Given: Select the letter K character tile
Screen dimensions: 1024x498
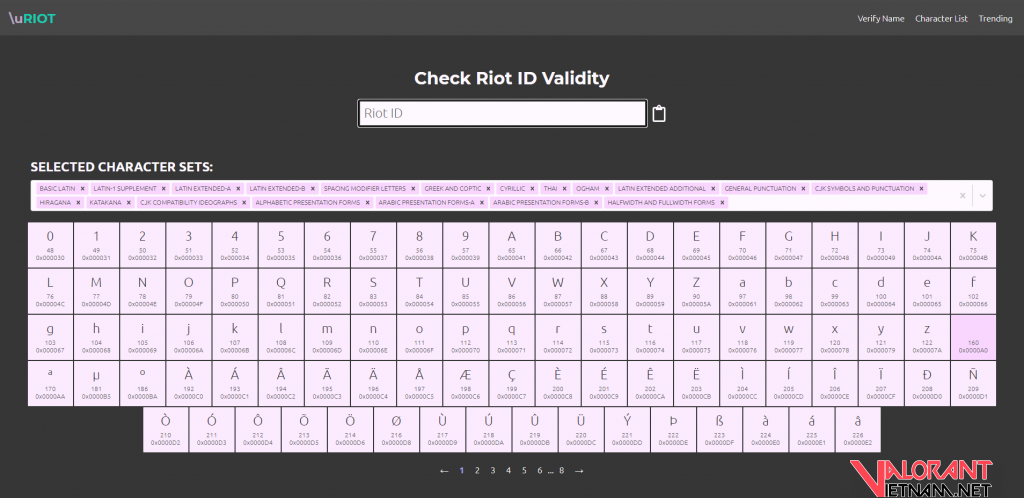Looking at the screenshot, I should click(973, 244).
